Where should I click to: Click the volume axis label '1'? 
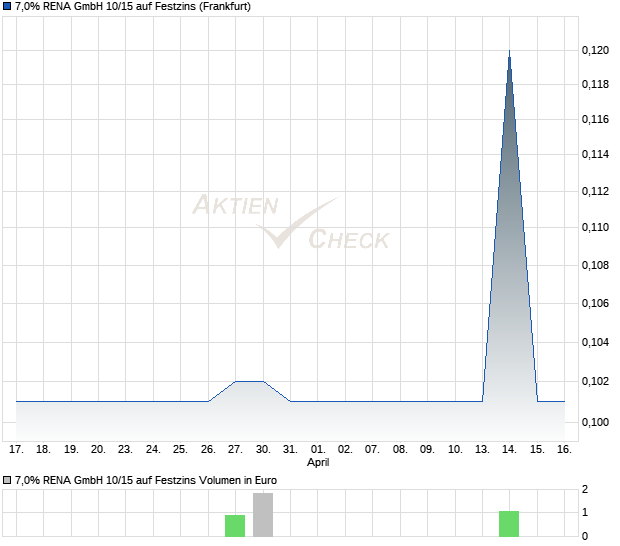pos(585,512)
